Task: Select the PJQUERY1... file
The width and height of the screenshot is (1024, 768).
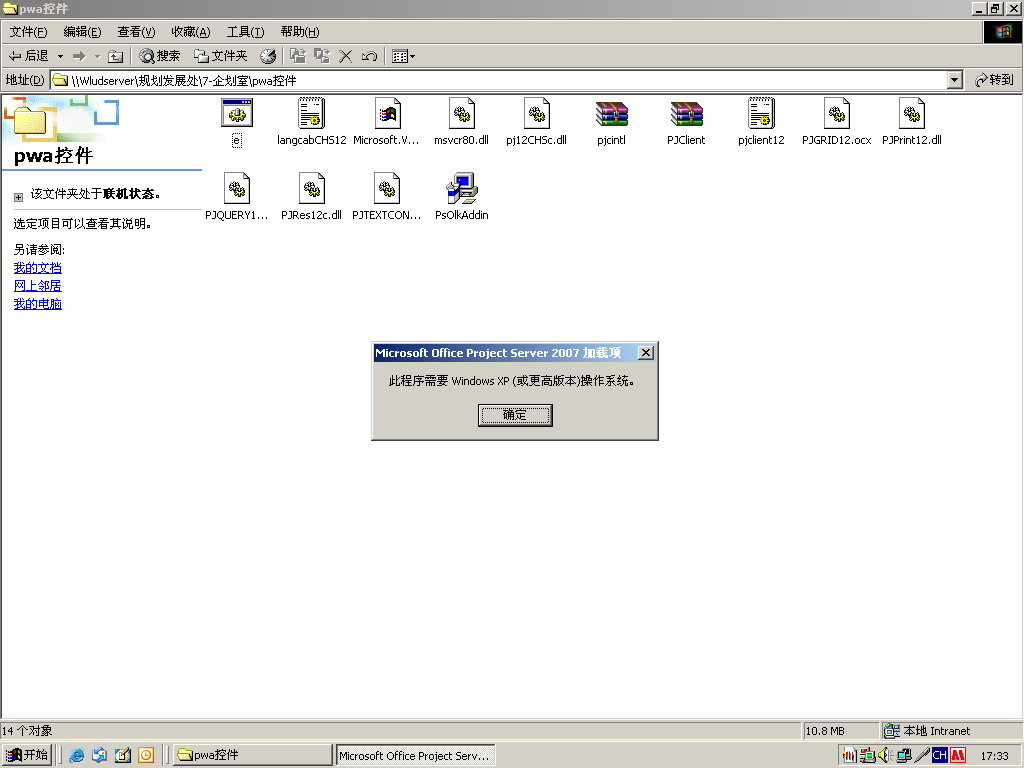Action: click(x=236, y=197)
